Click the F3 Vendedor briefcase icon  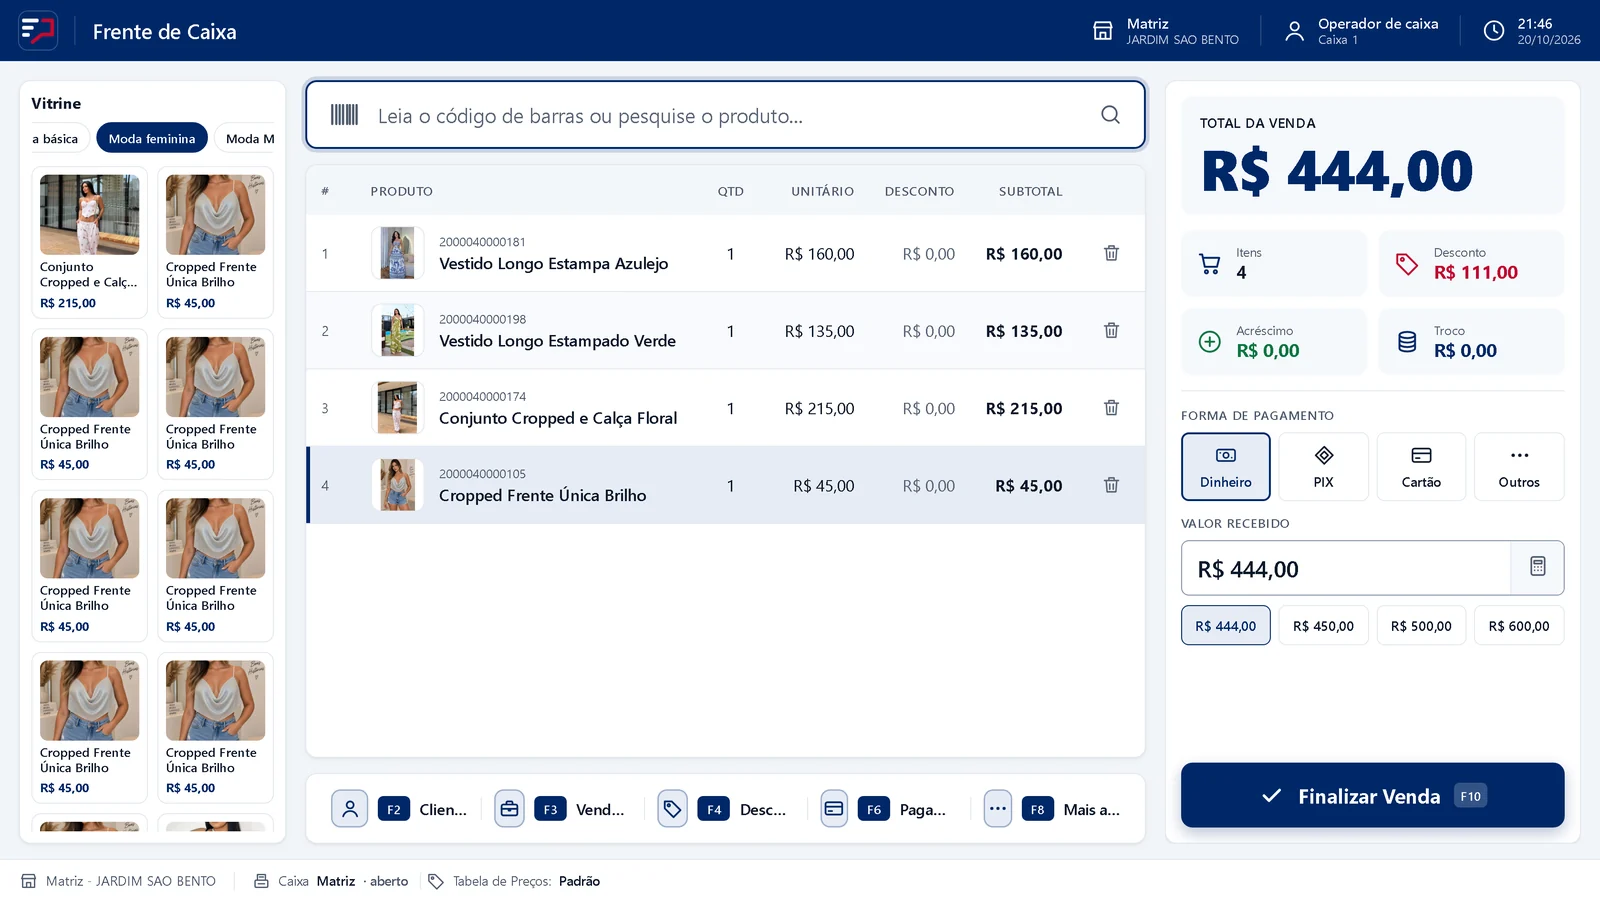click(509, 809)
